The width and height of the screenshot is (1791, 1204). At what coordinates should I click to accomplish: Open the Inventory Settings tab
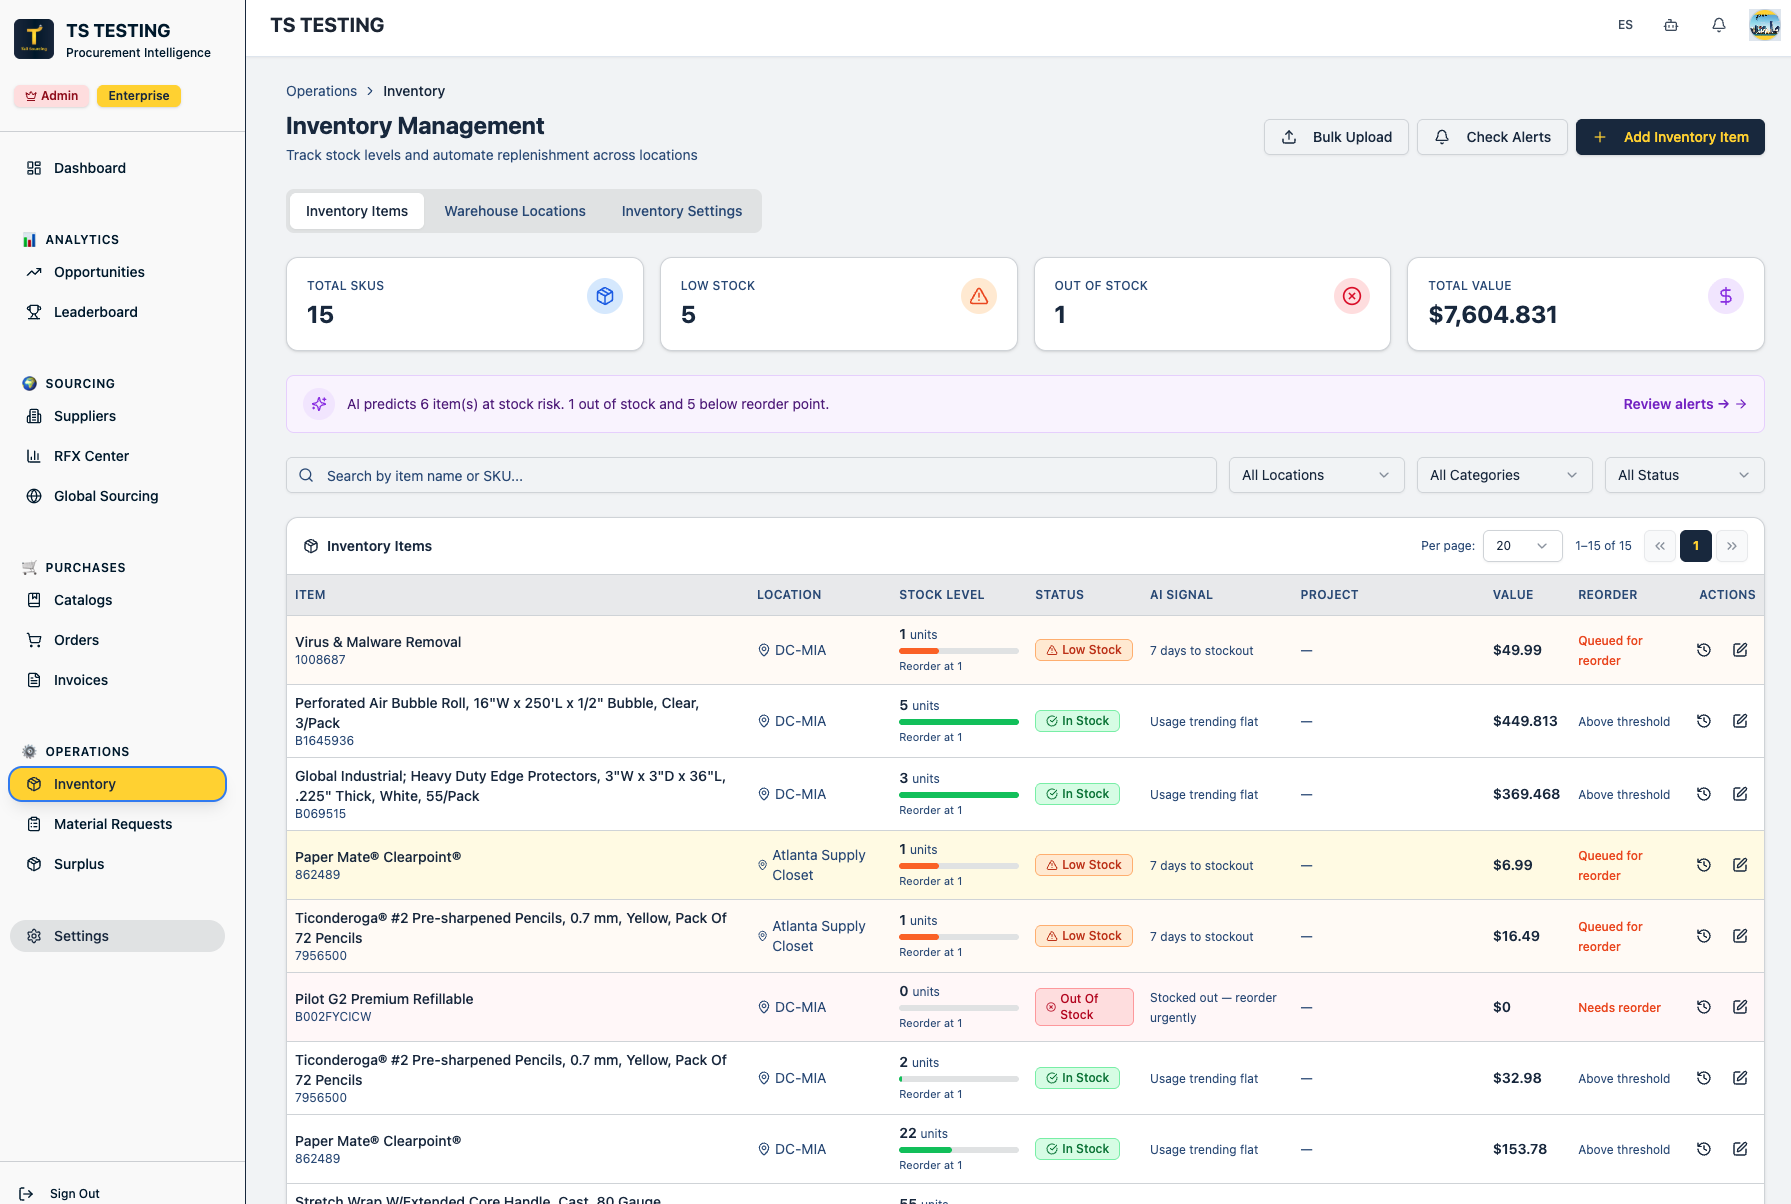pyautogui.click(x=682, y=211)
